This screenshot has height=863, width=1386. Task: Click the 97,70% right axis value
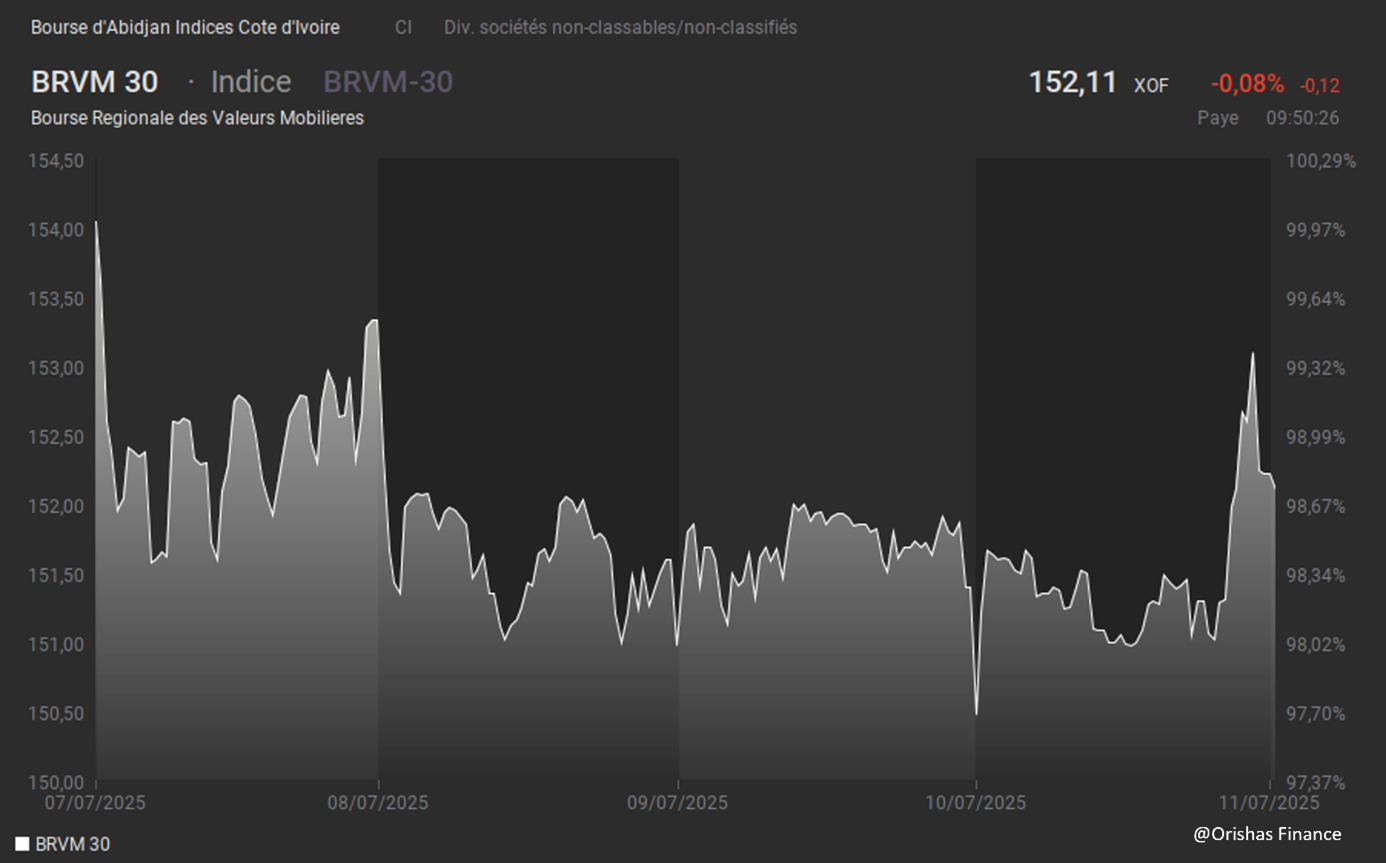pyautogui.click(x=1316, y=713)
